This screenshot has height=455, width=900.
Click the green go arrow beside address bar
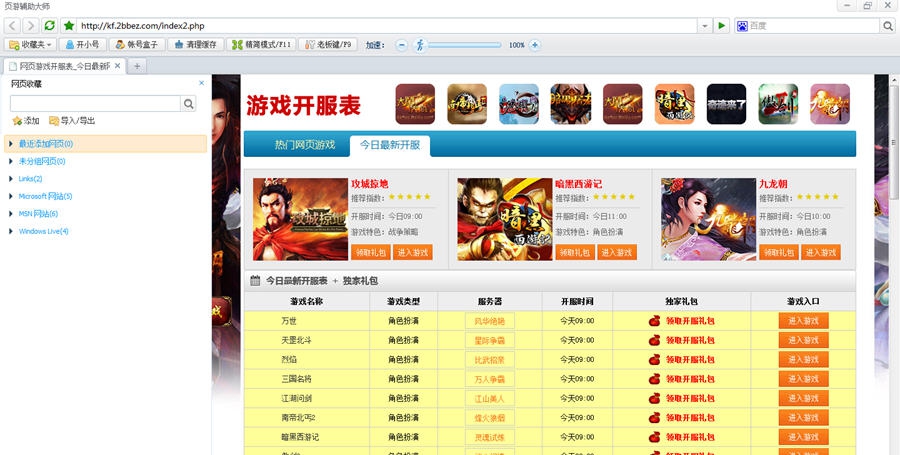pyautogui.click(x=721, y=26)
